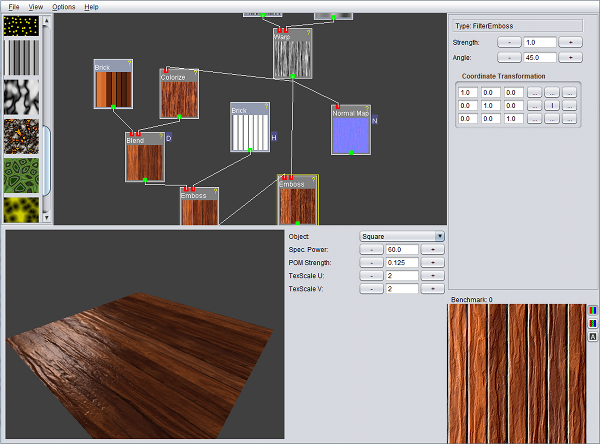This screenshot has width=600, height=444.
Task: Click the D marker beside Blend node
Action: (x=169, y=138)
